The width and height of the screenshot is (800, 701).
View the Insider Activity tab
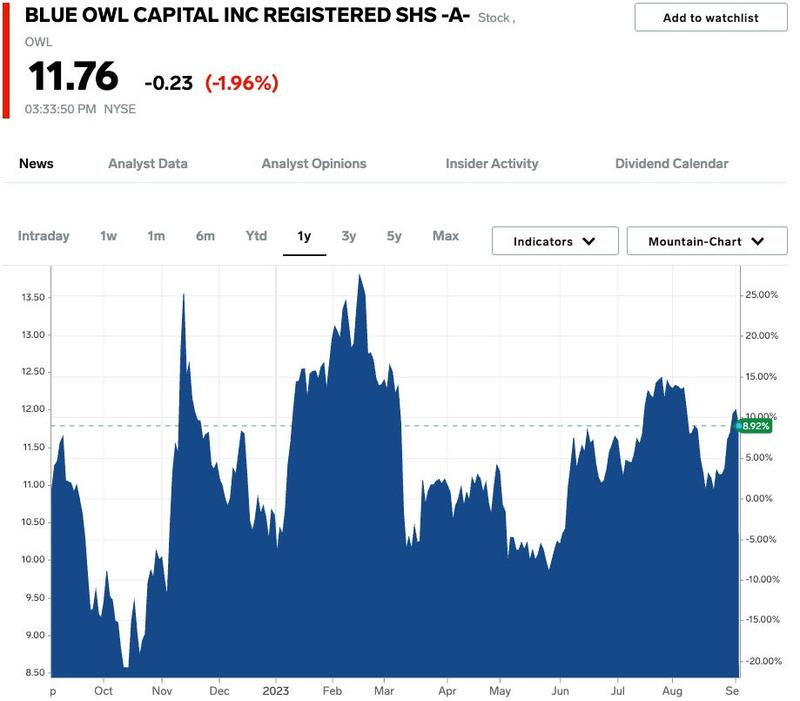point(492,164)
